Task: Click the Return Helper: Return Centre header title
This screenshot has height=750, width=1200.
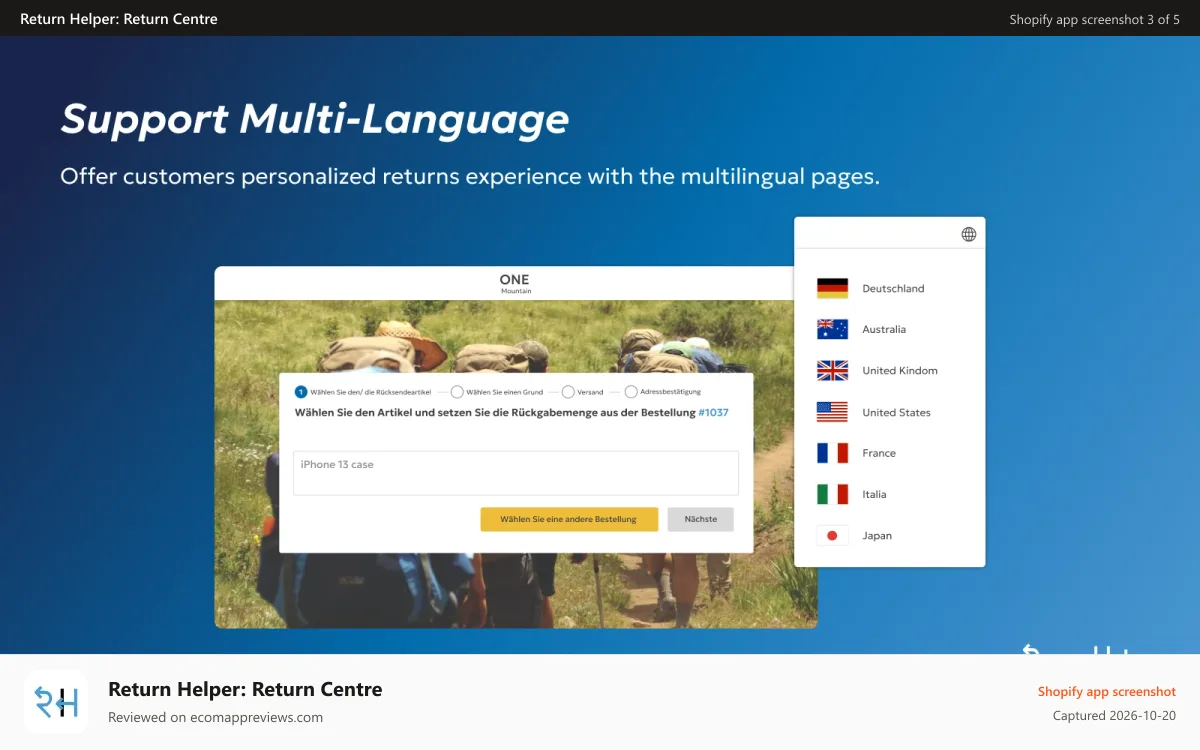Action: [119, 19]
